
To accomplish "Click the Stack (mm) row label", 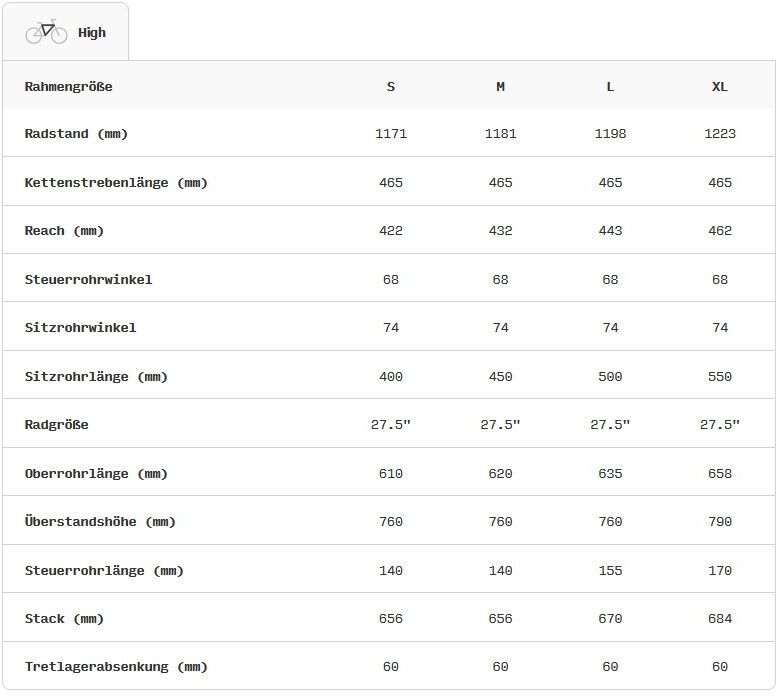I will [x=64, y=619].
